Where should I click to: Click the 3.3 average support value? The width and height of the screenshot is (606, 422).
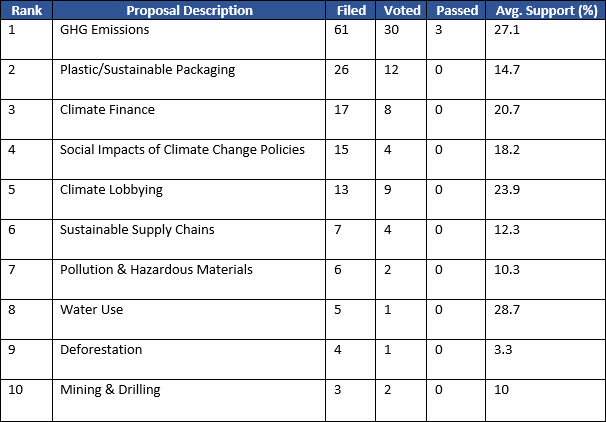click(503, 350)
